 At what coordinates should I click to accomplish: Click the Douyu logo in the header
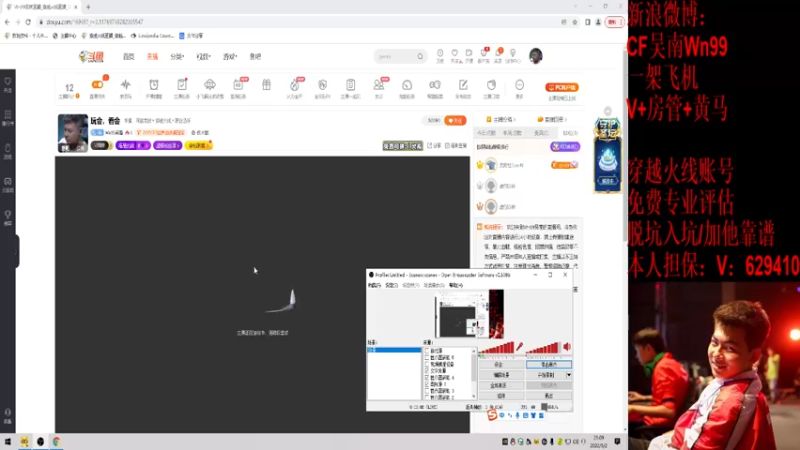point(91,56)
